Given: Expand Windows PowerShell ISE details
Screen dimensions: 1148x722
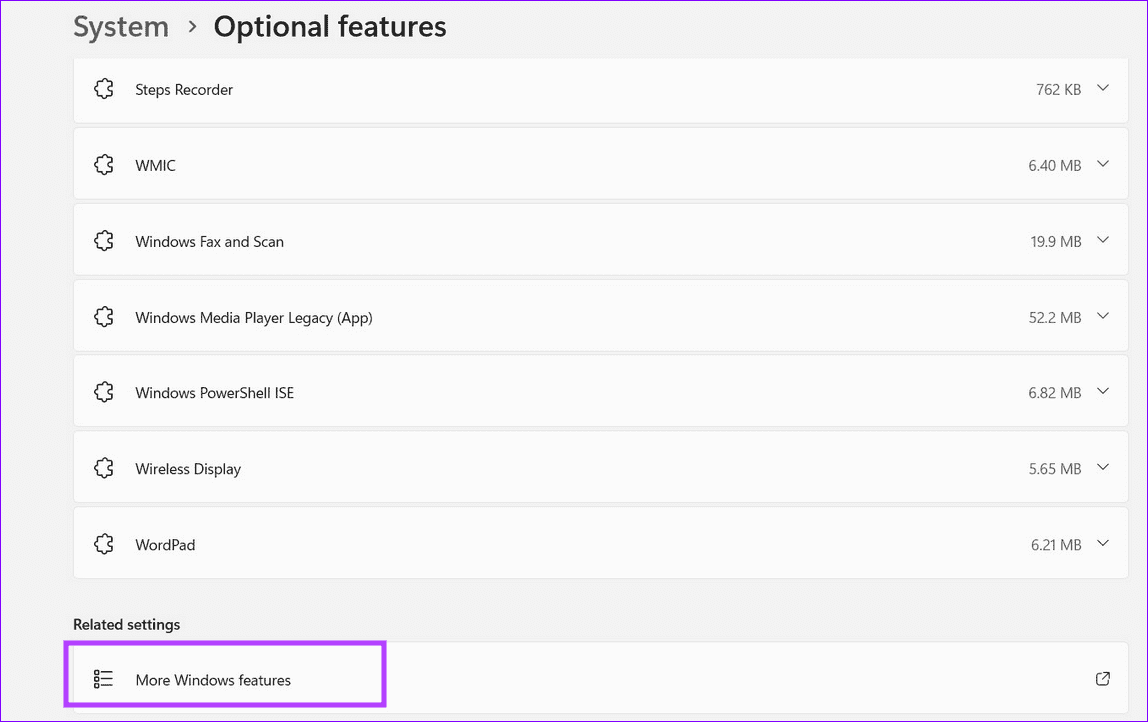Looking at the screenshot, I should [1103, 392].
